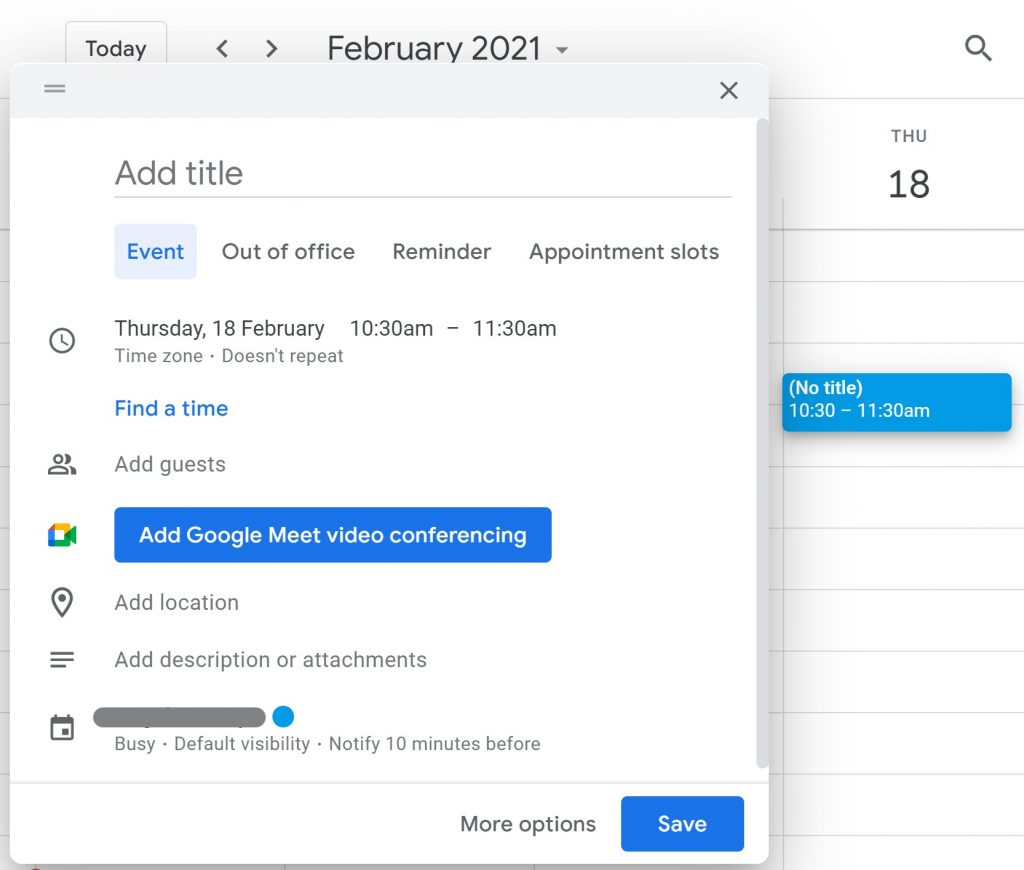Image resolution: width=1024 pixels, height=870 pixels.
Task: Choose the Appointment slots tab
Action: 623,251
